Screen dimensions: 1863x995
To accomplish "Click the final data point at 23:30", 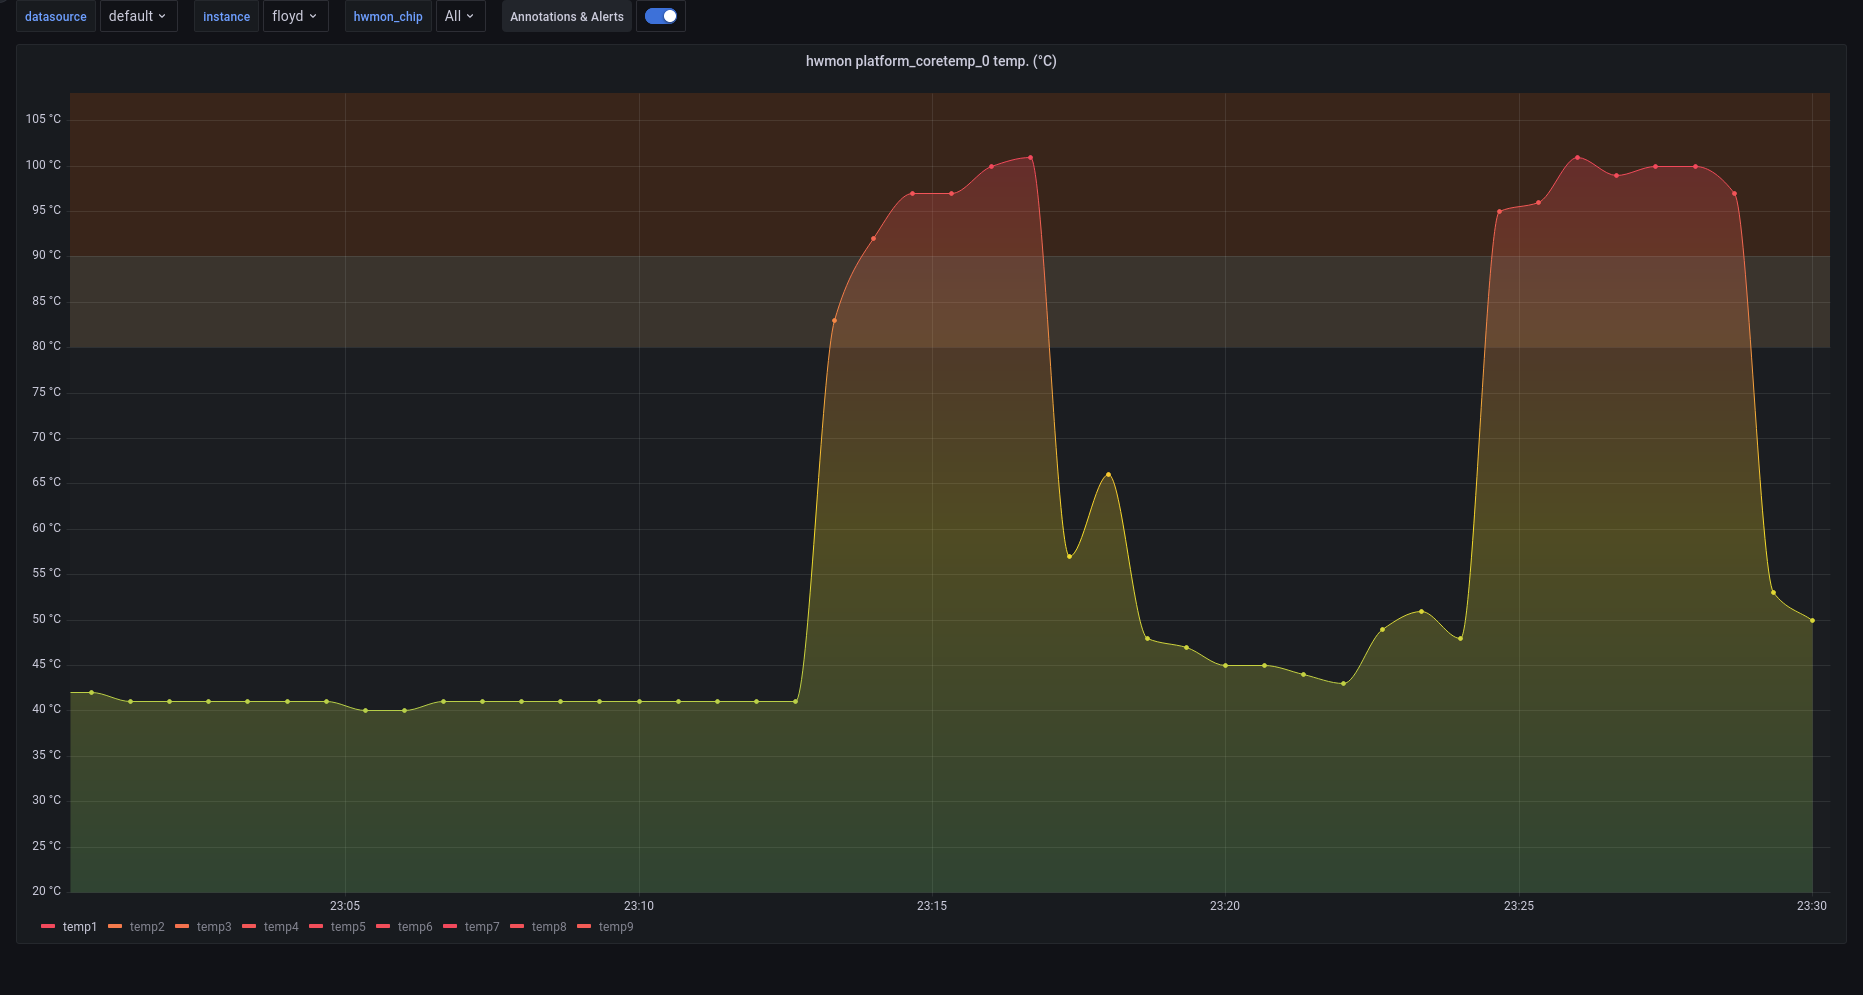I will 1812,620.
